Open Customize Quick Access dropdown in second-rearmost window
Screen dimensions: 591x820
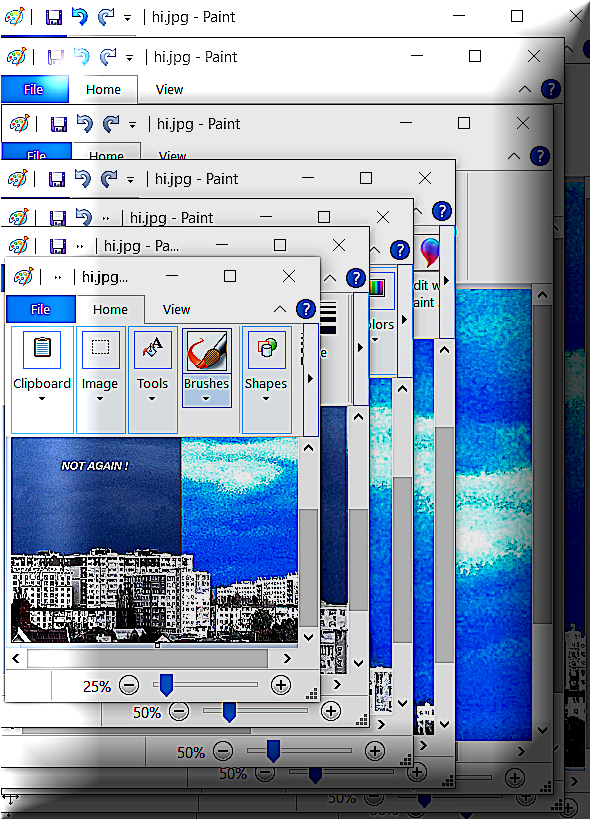(129, 58)
